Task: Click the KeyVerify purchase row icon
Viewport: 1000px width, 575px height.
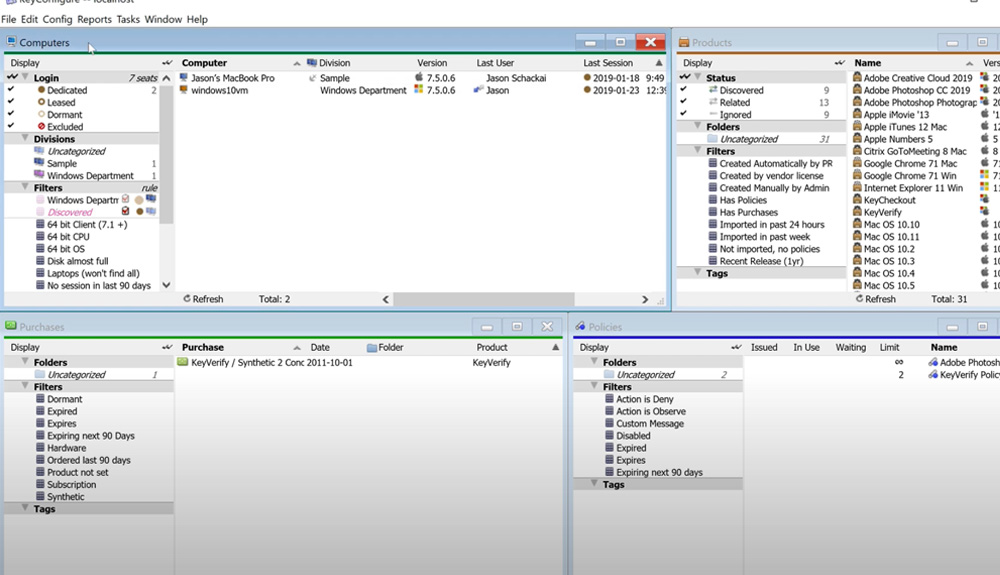Action: click(183, 361)
